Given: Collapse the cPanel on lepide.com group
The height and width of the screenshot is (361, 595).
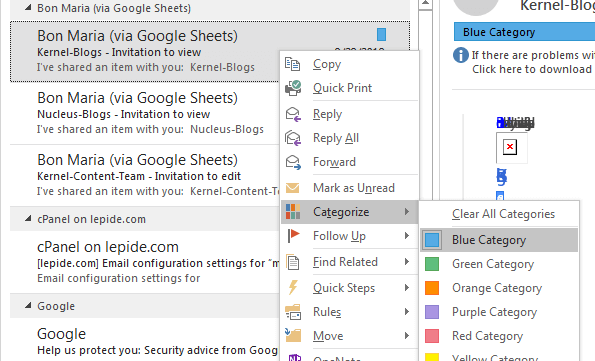Looking at the screenshot, I should click(x=28, y=218).
